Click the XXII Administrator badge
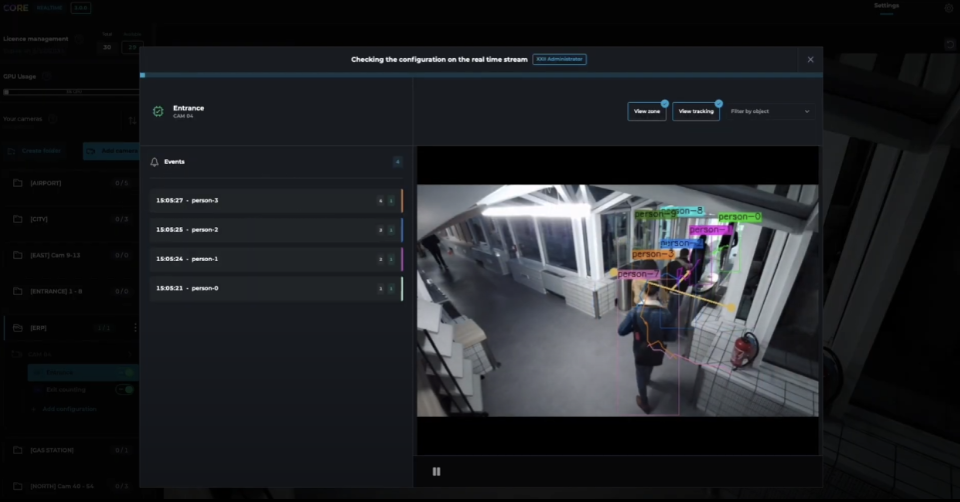The width and height of the screenshot is (960, 502). coord(560,59)
